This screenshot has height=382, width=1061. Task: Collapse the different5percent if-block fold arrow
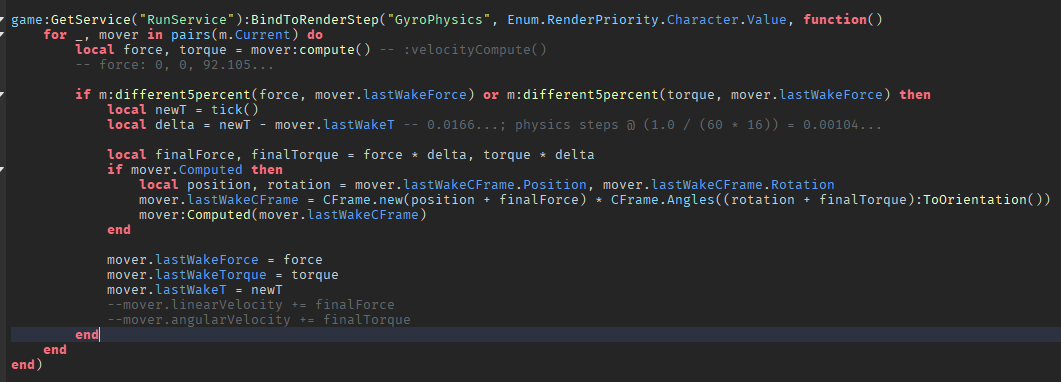click(x=3, y=95)
